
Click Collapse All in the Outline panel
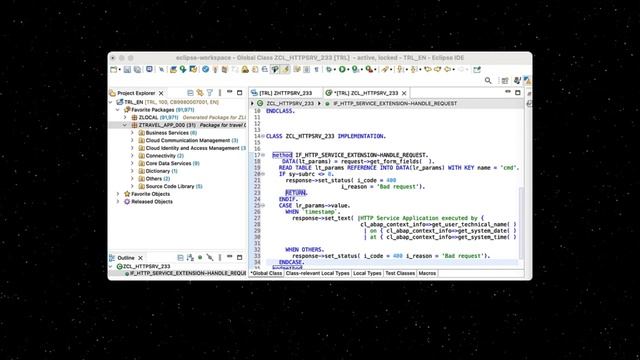pos(180,258)
